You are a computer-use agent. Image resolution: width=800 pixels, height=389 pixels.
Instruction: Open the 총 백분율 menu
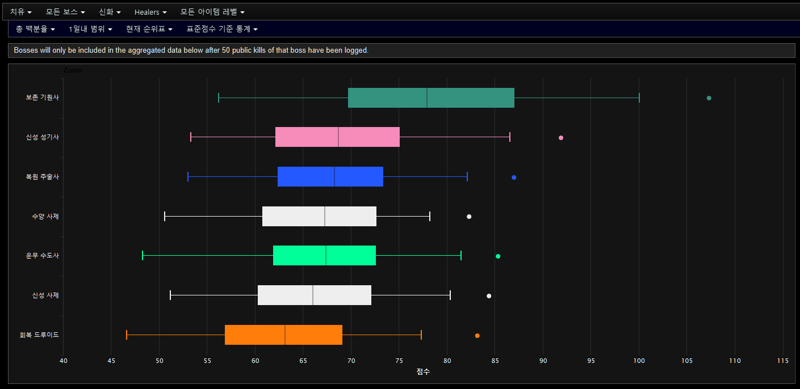point(35,29)
